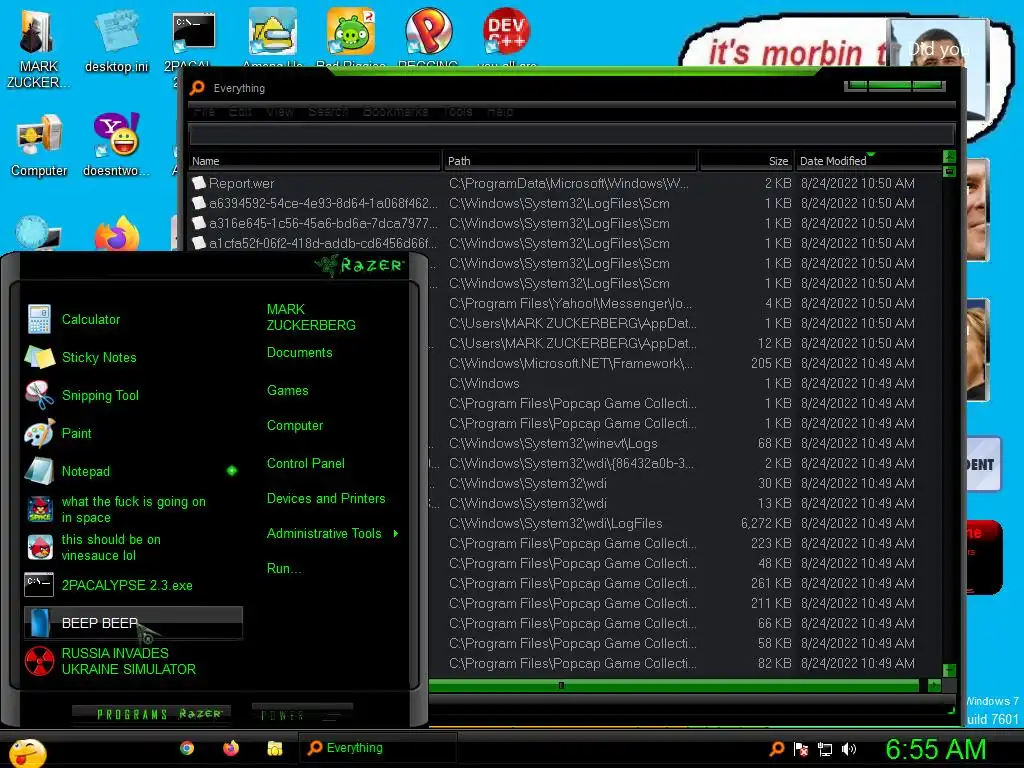This screenshot has width=1024, height=768.
Task: Select the a316e645-1c56-45a6 file row
Action: coord(565,223)
